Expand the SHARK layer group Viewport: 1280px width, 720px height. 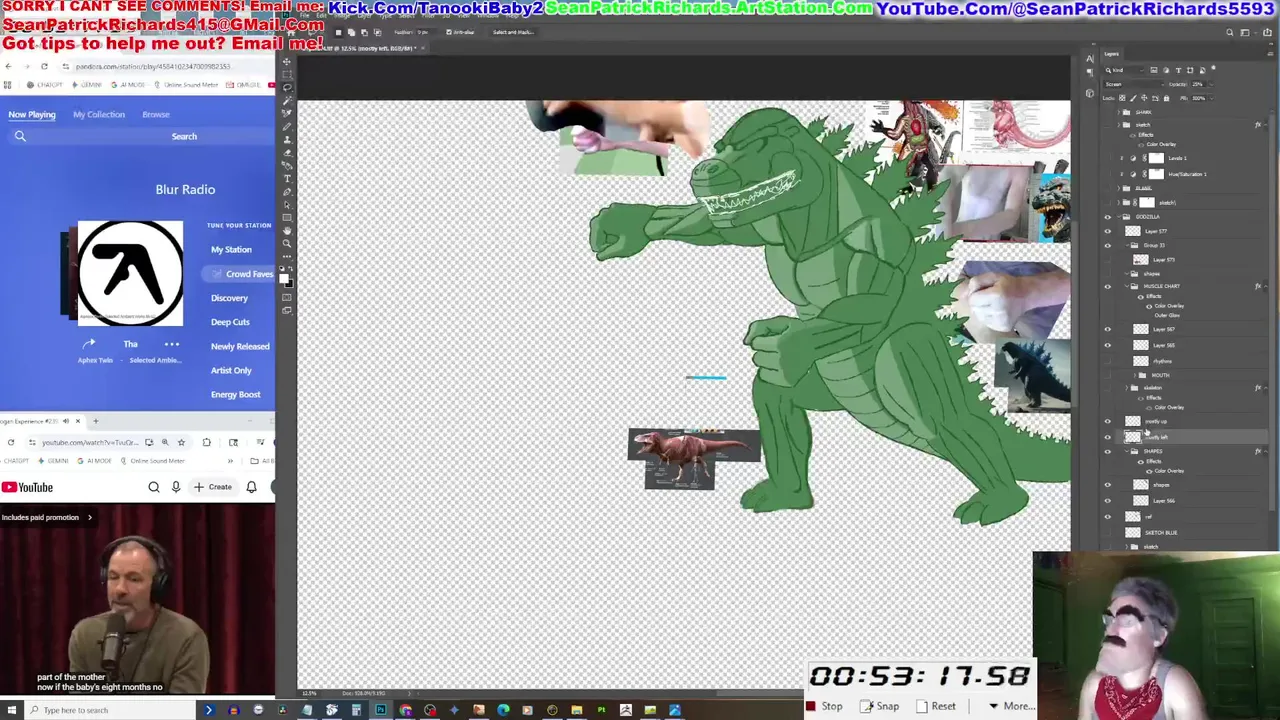coord(1118,112)
